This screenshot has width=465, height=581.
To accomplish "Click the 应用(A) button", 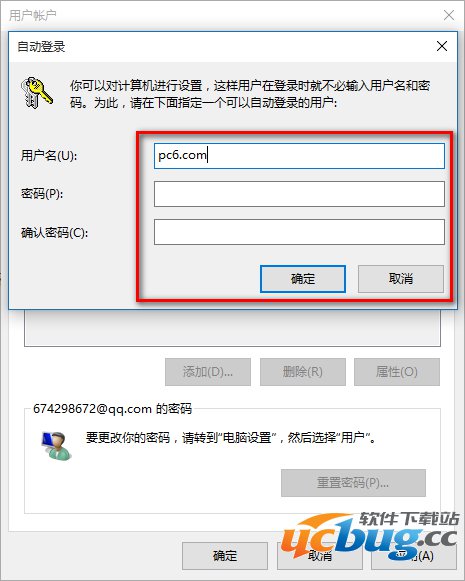I will [414, 556].
